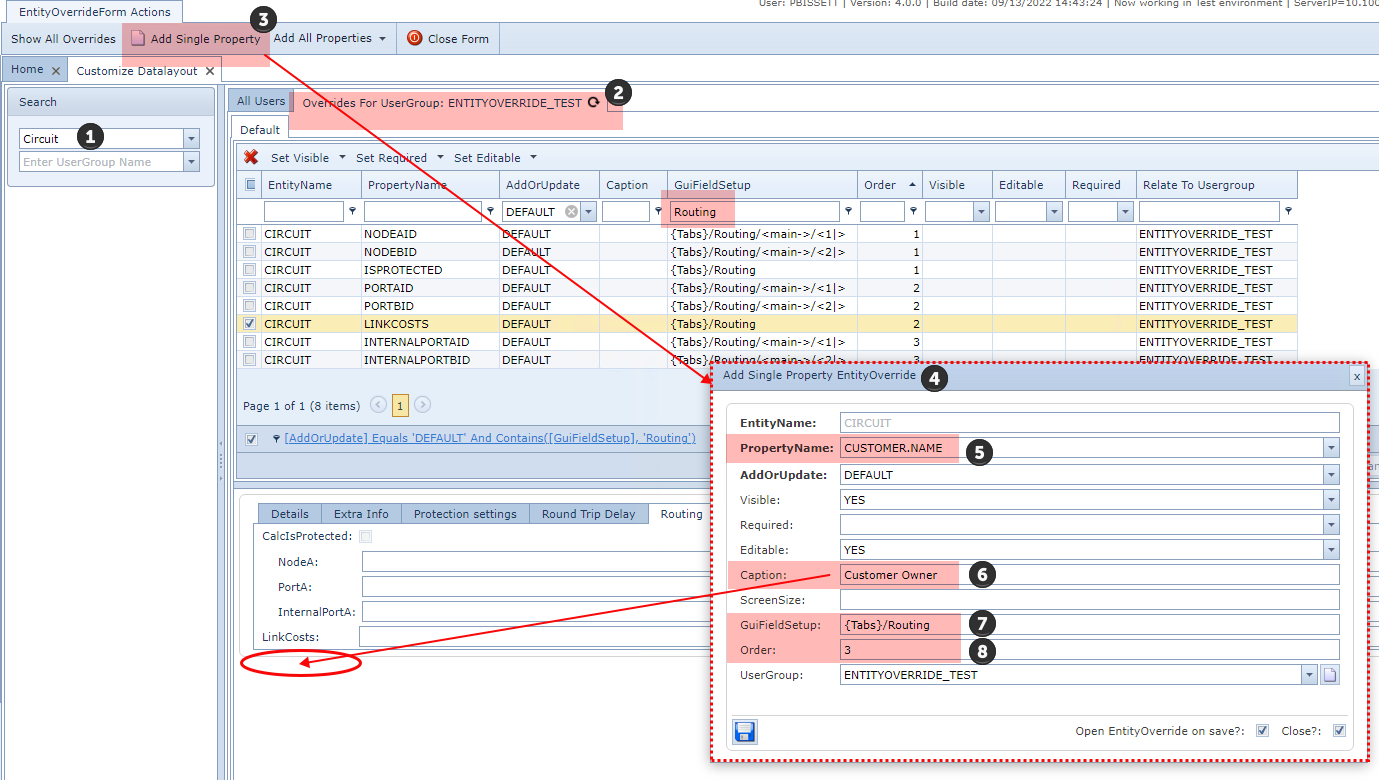This screenshot has width=1379, height=780.
Task: Click the red X delete icon
Action: (251, 157)
